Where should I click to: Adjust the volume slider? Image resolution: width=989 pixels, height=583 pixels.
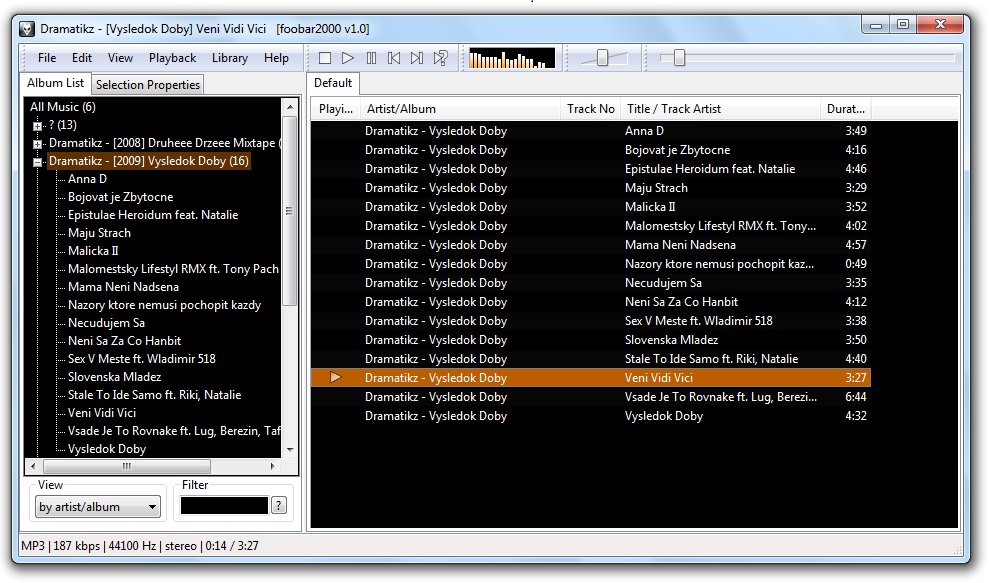tap(602, 58)
